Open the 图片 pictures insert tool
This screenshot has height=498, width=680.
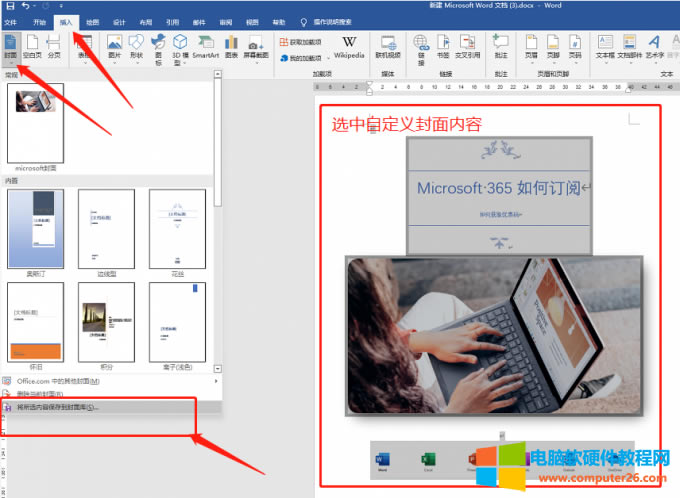click(x=114, y=49)
